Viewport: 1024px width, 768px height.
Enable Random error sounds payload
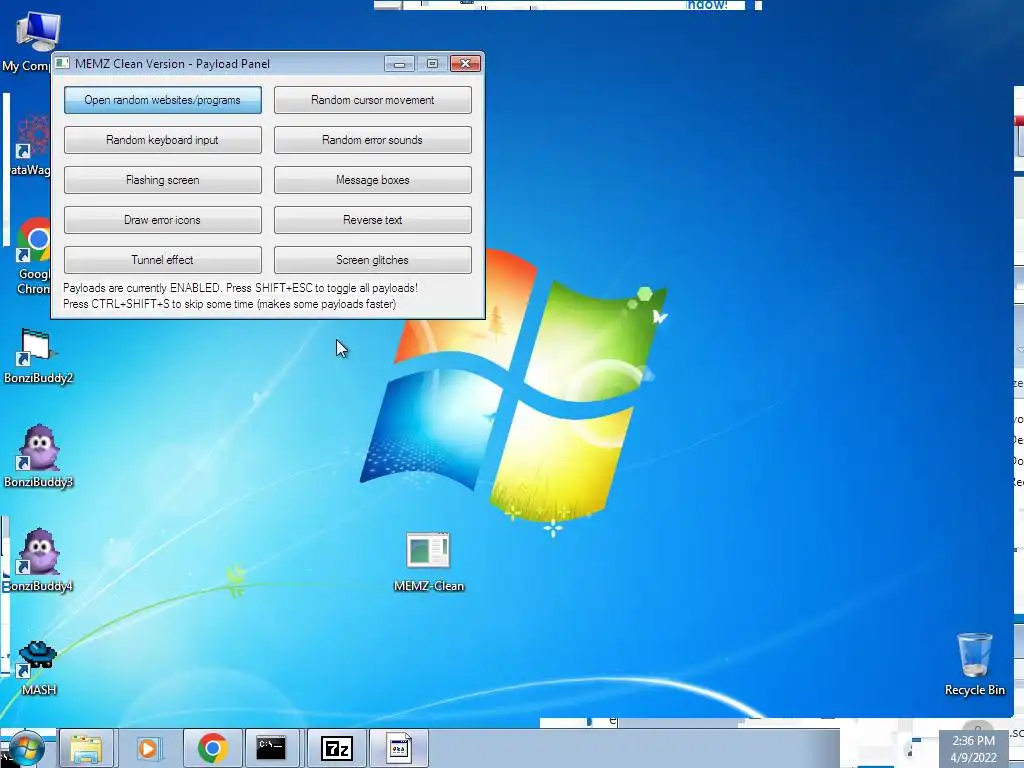(372, 140)
